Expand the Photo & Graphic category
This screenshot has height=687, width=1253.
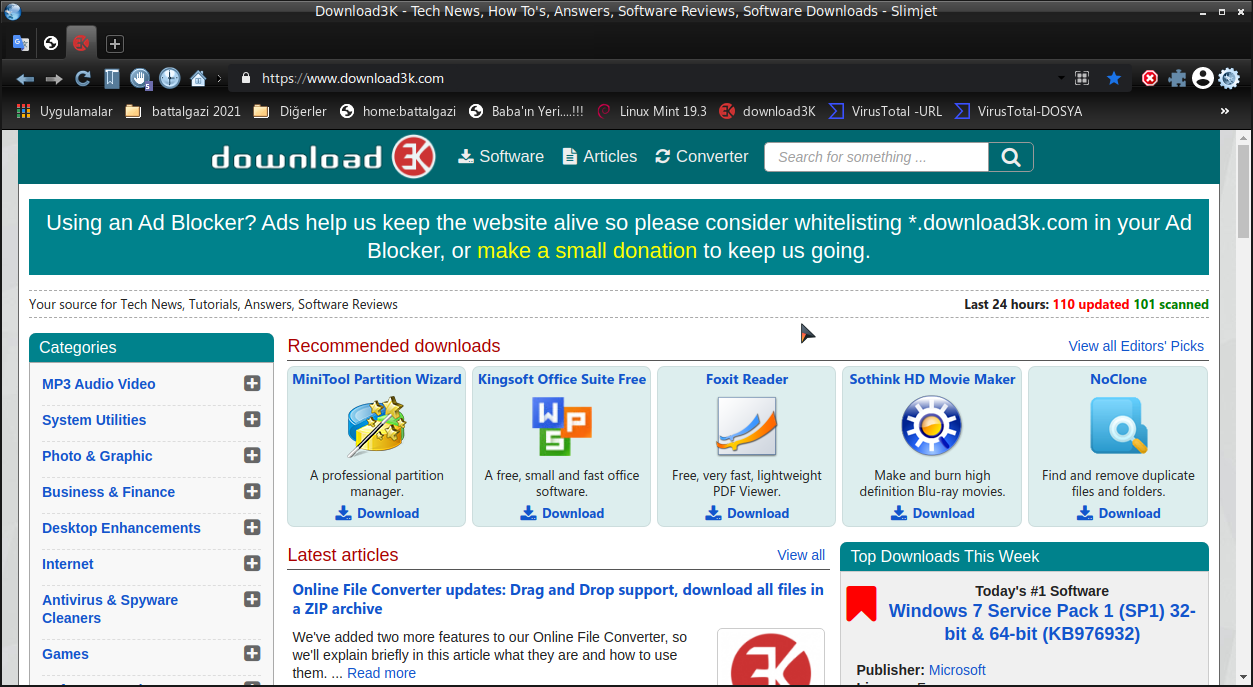coord(252,455)
